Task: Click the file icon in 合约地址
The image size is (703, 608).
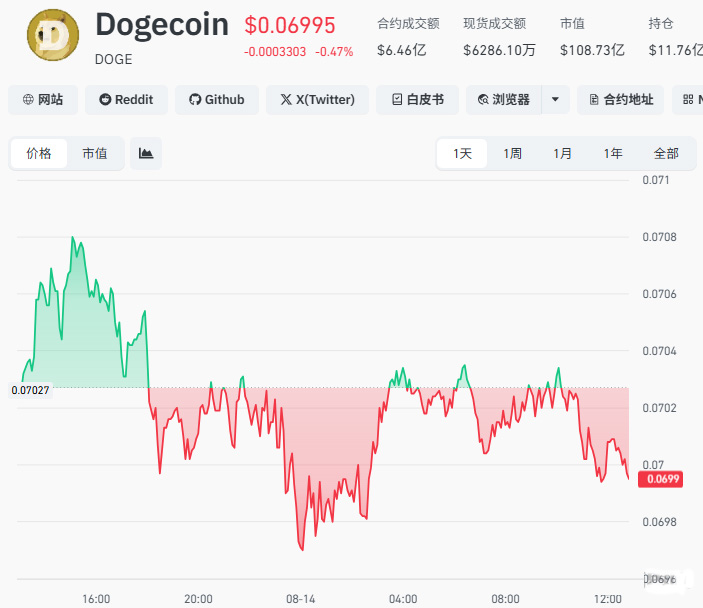Action: point(594,100)
